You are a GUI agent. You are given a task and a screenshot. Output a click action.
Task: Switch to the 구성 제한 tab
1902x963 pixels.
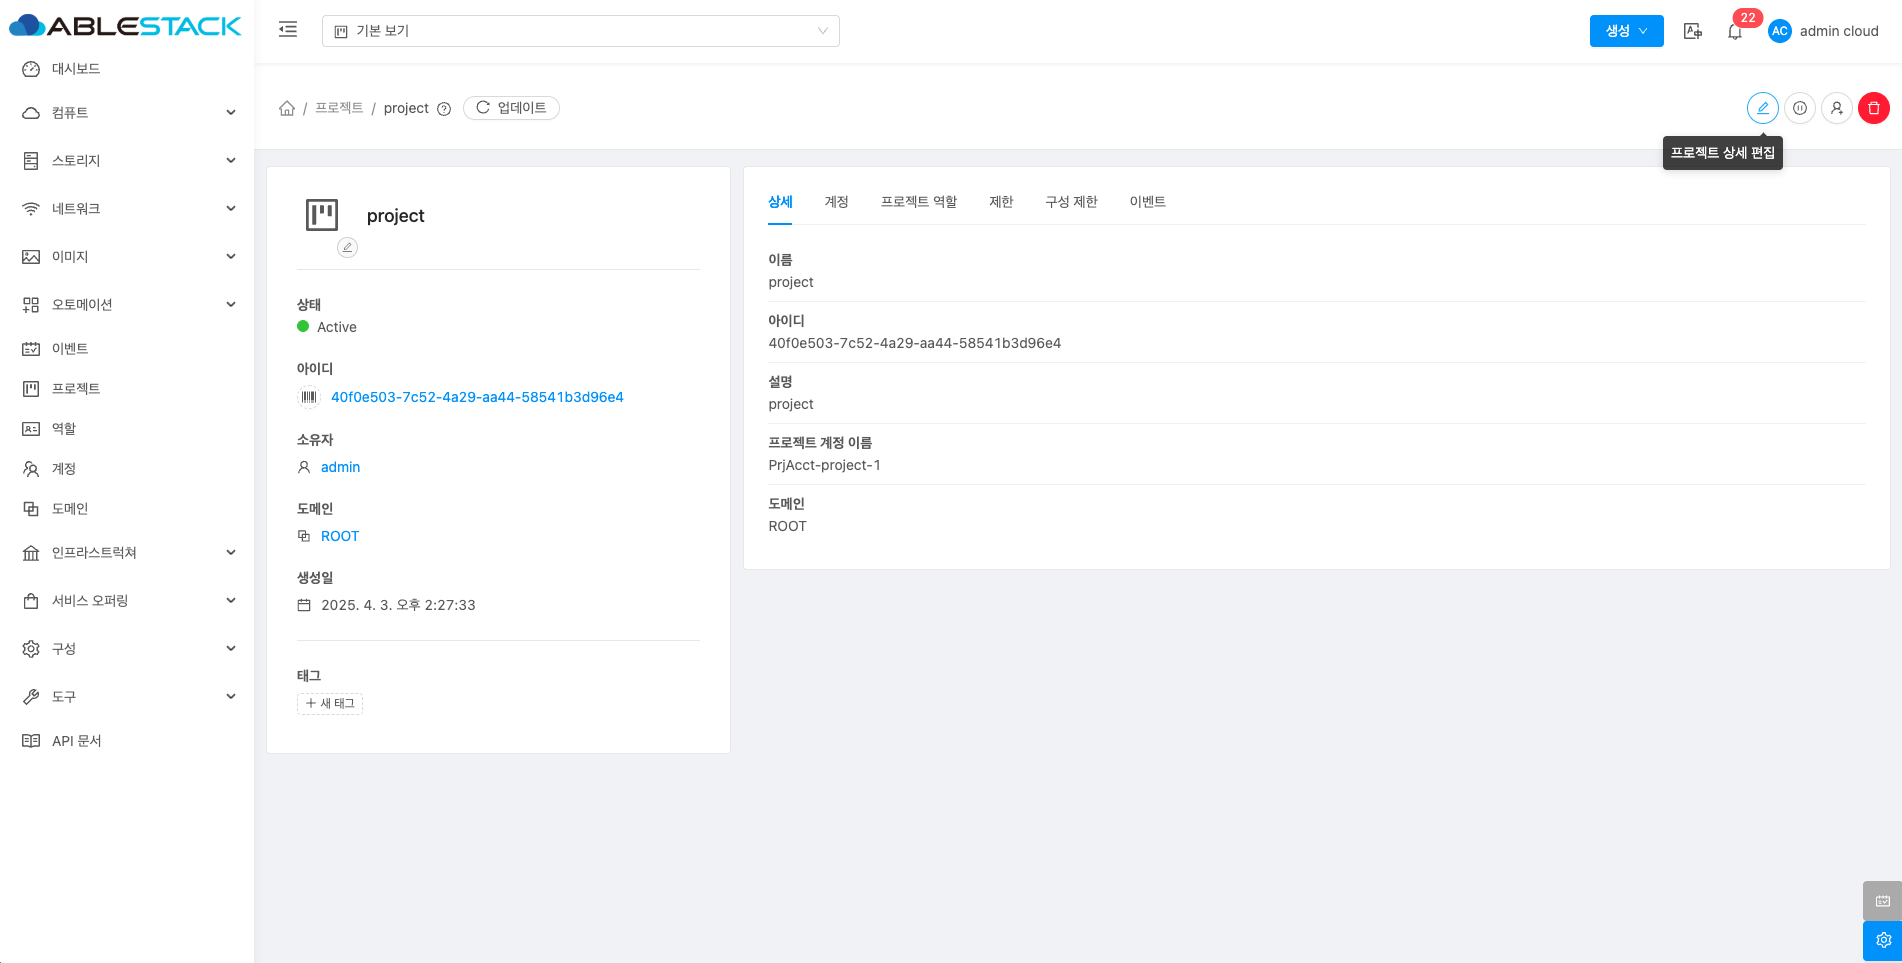coord(1071,202)
